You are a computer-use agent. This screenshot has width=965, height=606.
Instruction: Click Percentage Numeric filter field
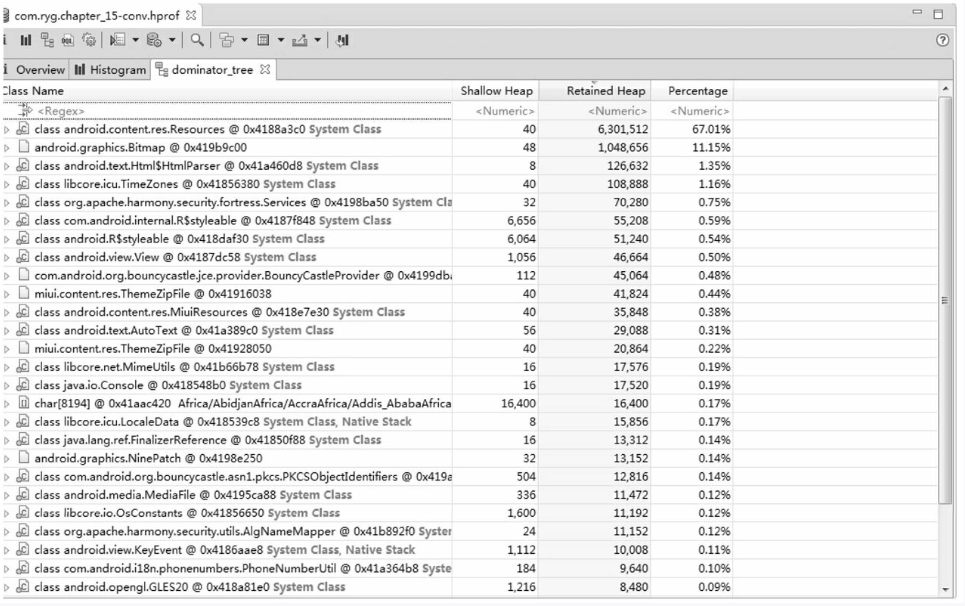[692, 111]
